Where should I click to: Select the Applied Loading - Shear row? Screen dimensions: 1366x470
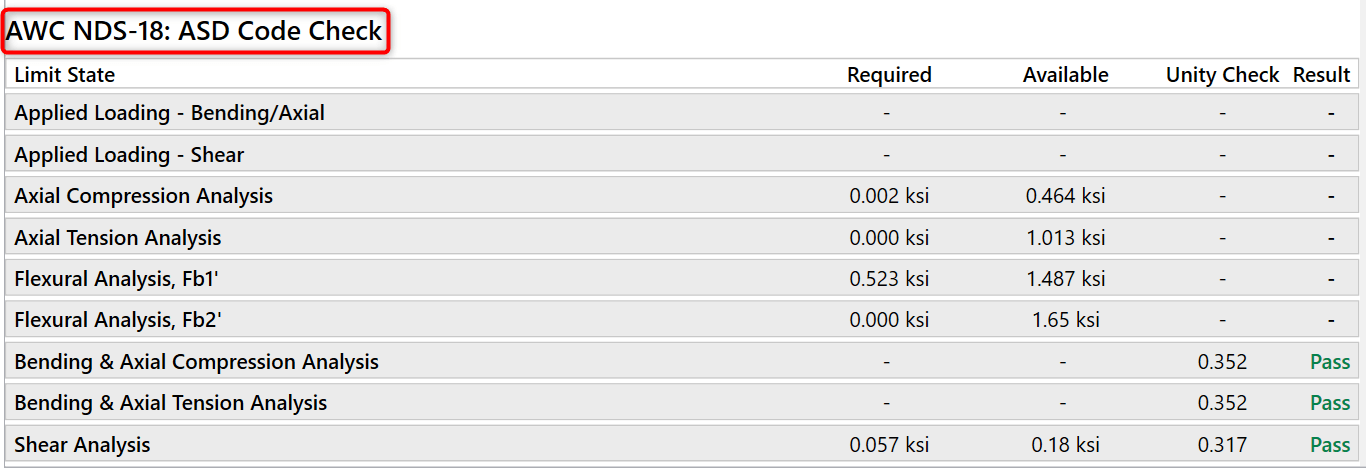129,155
